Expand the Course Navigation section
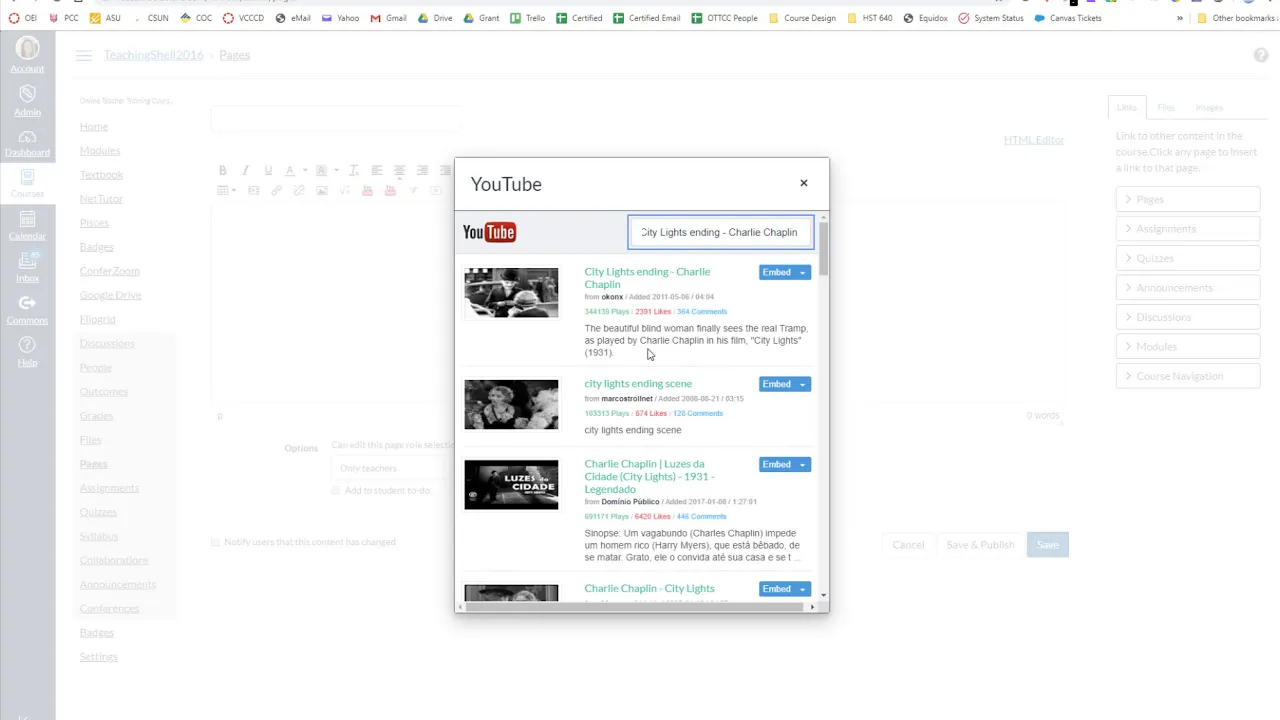This screenshot has width=1280, height=720. click(1188, 376)
